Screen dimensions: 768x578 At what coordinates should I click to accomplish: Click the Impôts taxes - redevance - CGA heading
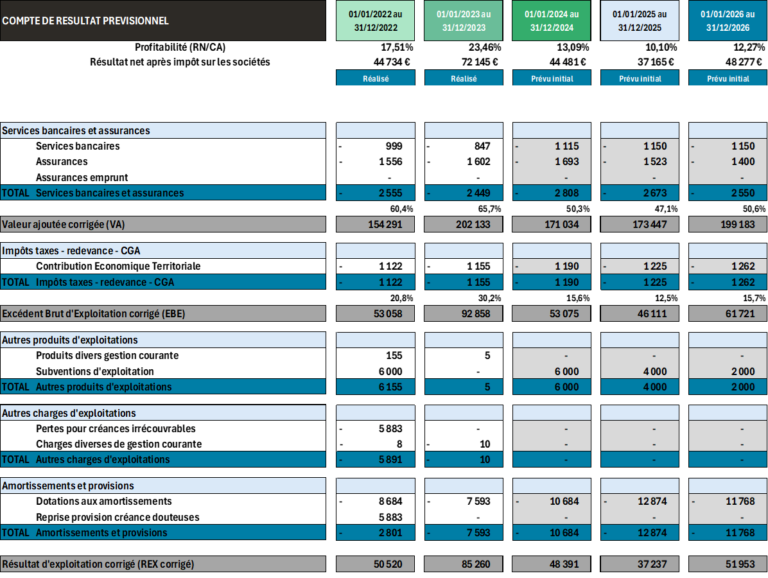(163, 249)
